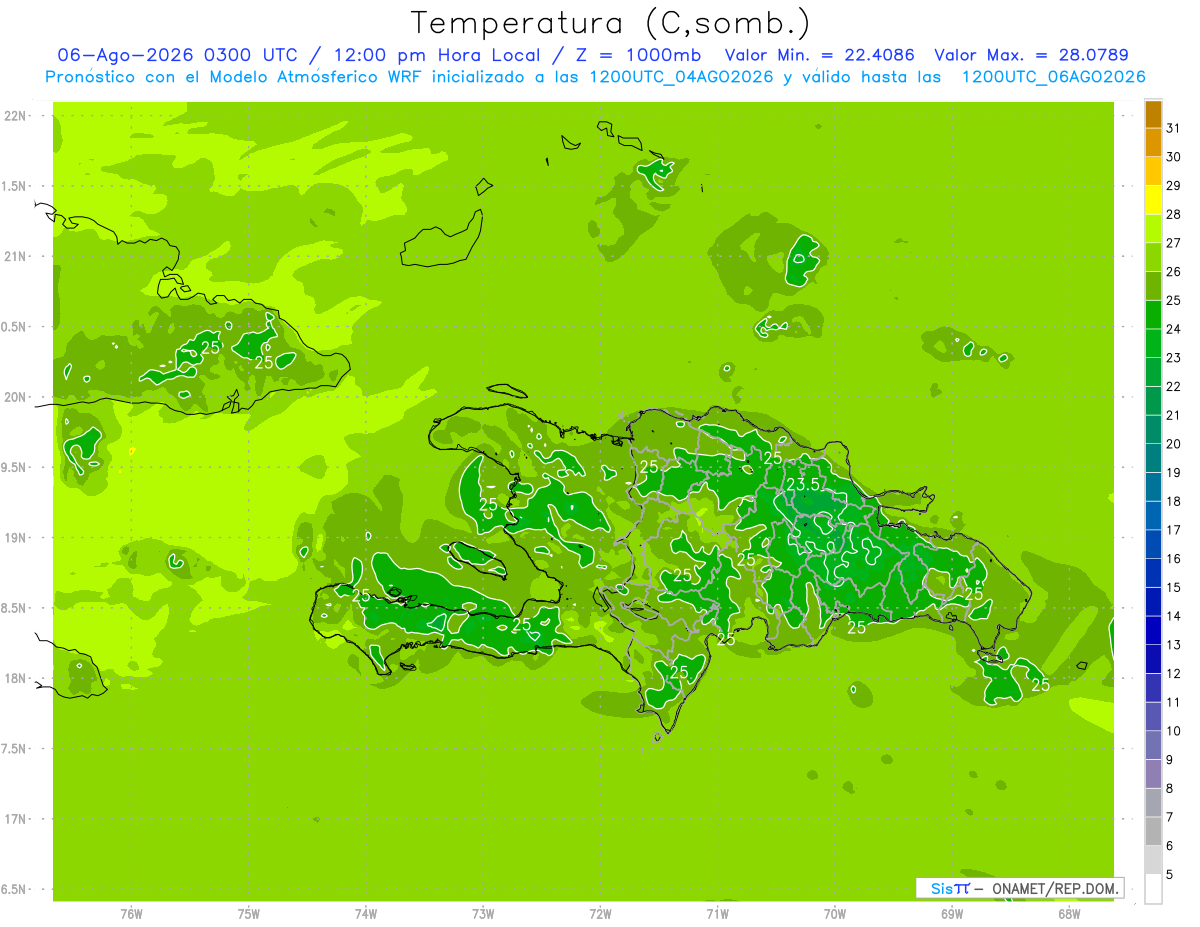This screenshot has height=927, width=1200.
Task: Click the '72W' longitude axis label
Action: coord(600,913)
